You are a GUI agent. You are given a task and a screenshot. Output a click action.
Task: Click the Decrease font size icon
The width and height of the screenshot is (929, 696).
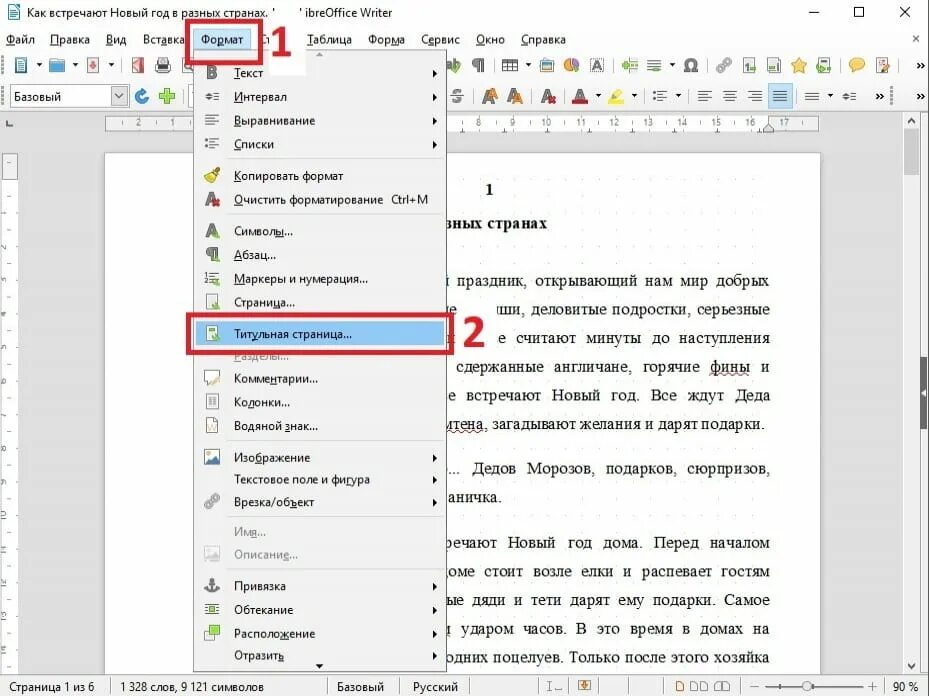click(515, 96)
